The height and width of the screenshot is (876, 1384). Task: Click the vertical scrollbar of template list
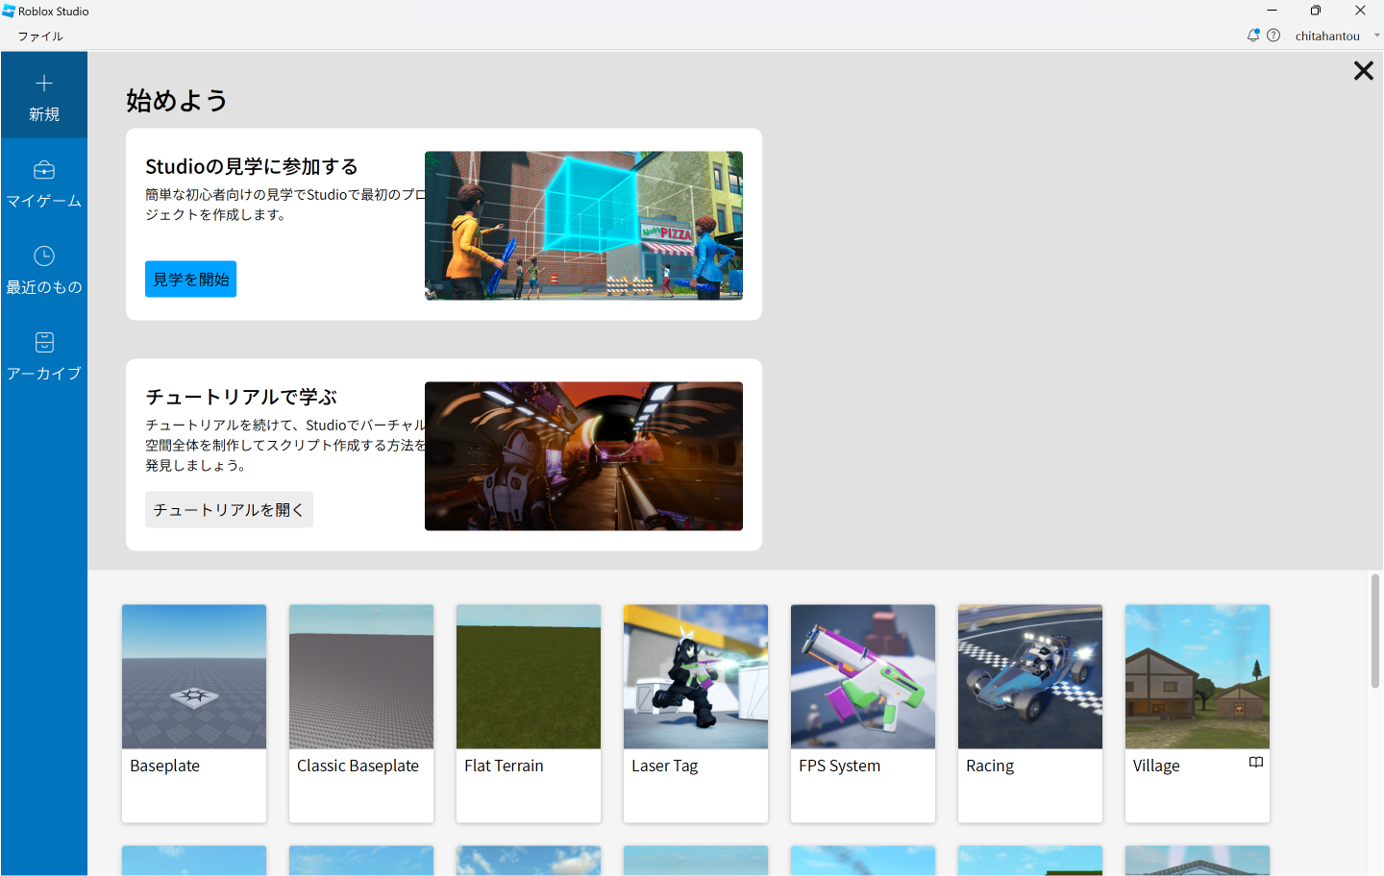tap(1375, 632)
